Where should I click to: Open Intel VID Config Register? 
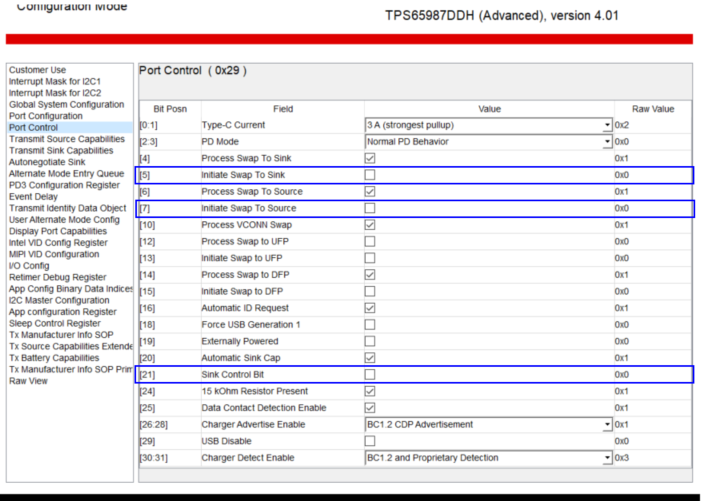(59, 243)
